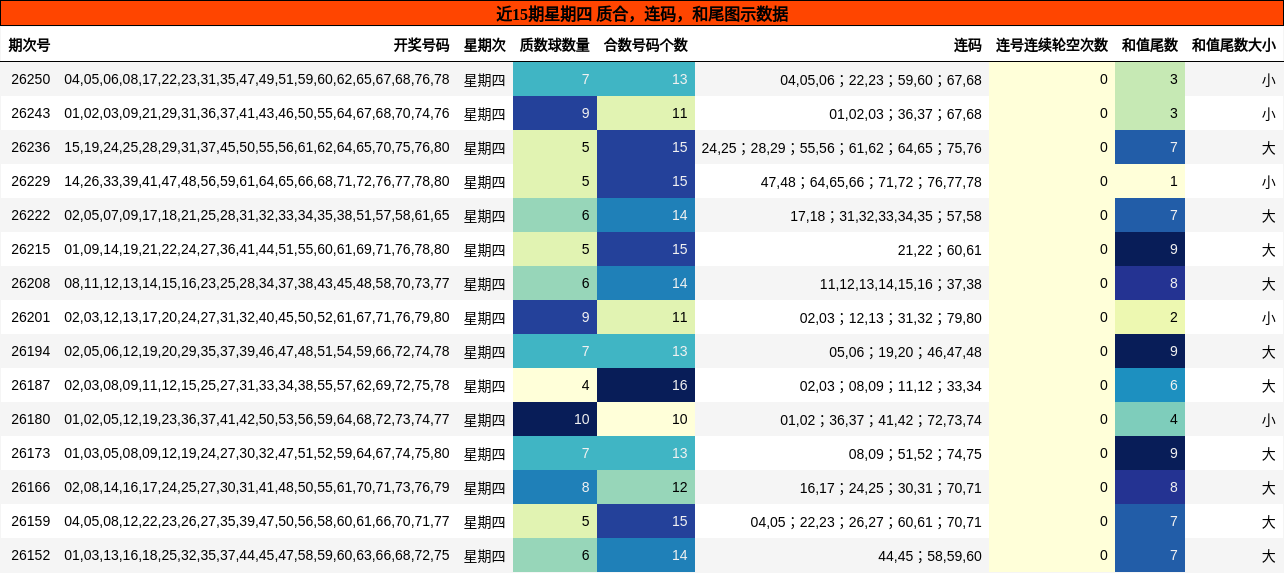This screenshot has height=573, width=1284.
Task: Click 和值尾数 cell 8 in row 26208
Action: [1150, 283]
